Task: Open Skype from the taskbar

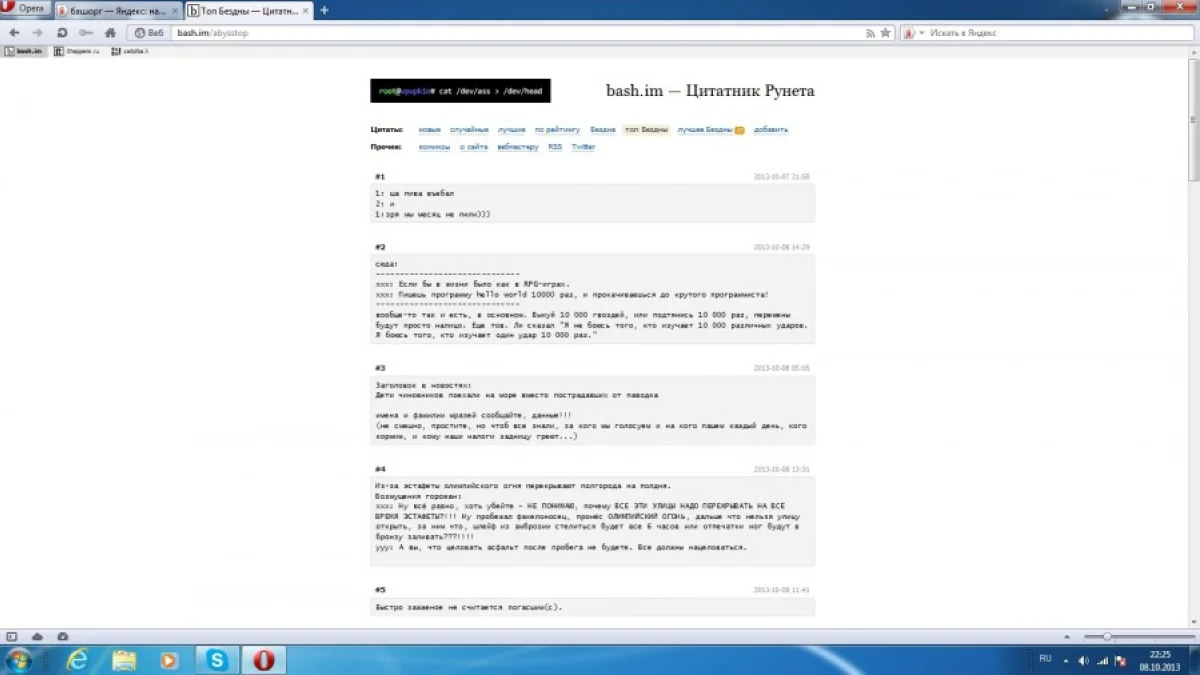Action: pos(217,659)
